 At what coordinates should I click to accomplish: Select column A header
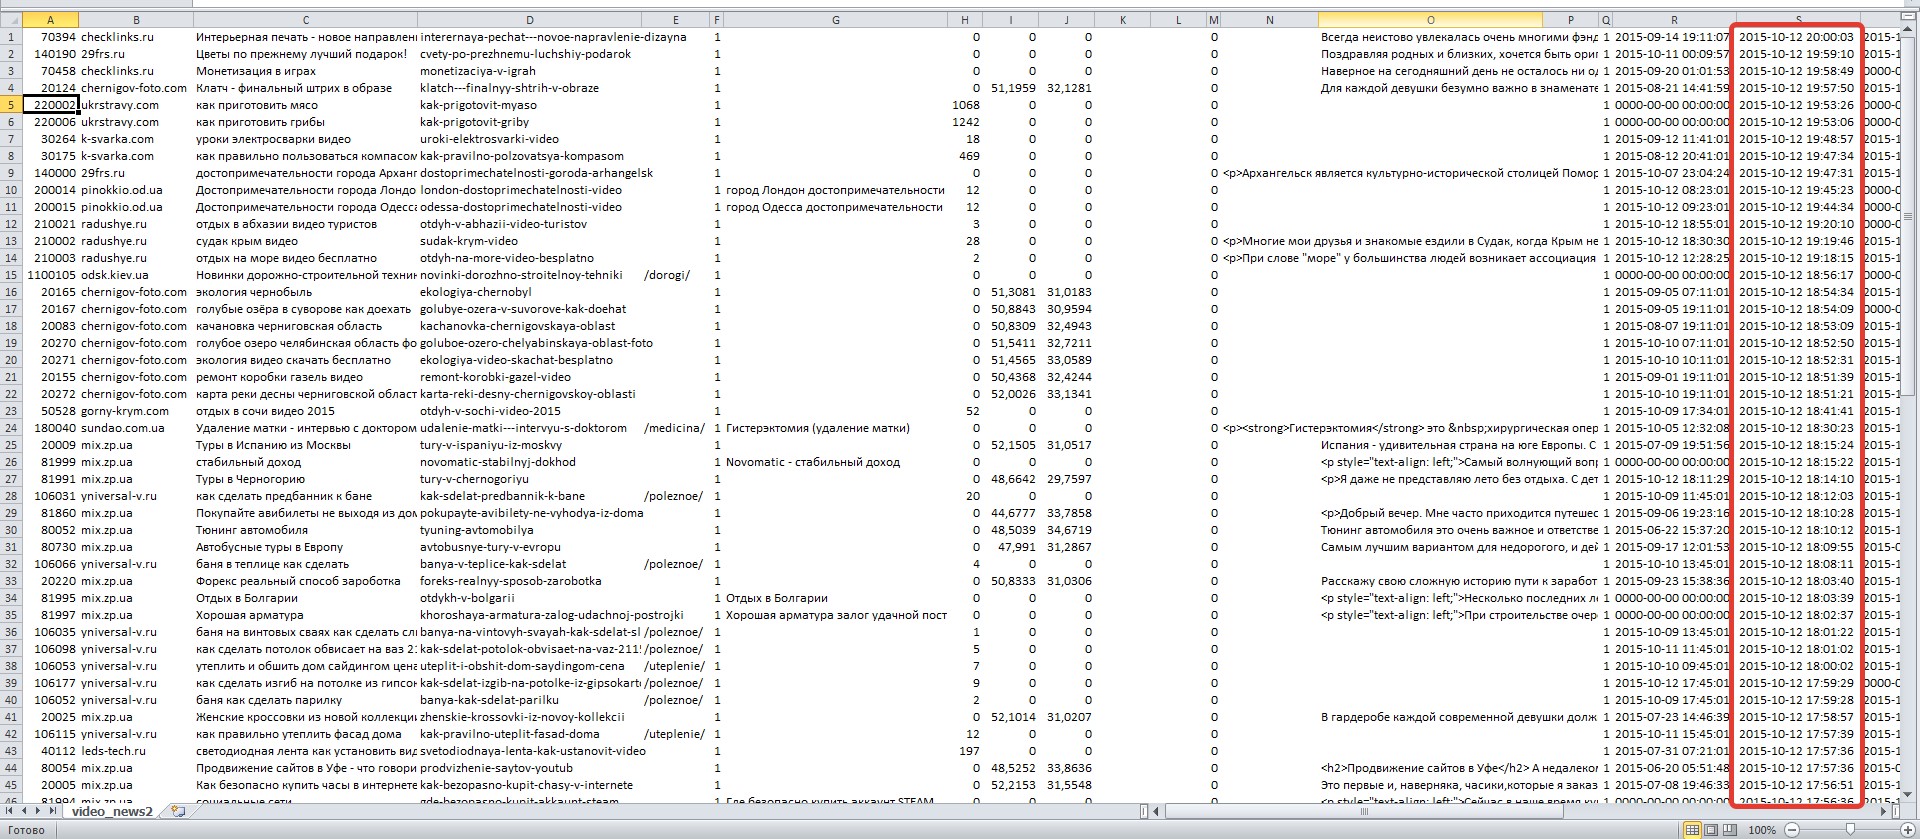(x=50, y=20)
